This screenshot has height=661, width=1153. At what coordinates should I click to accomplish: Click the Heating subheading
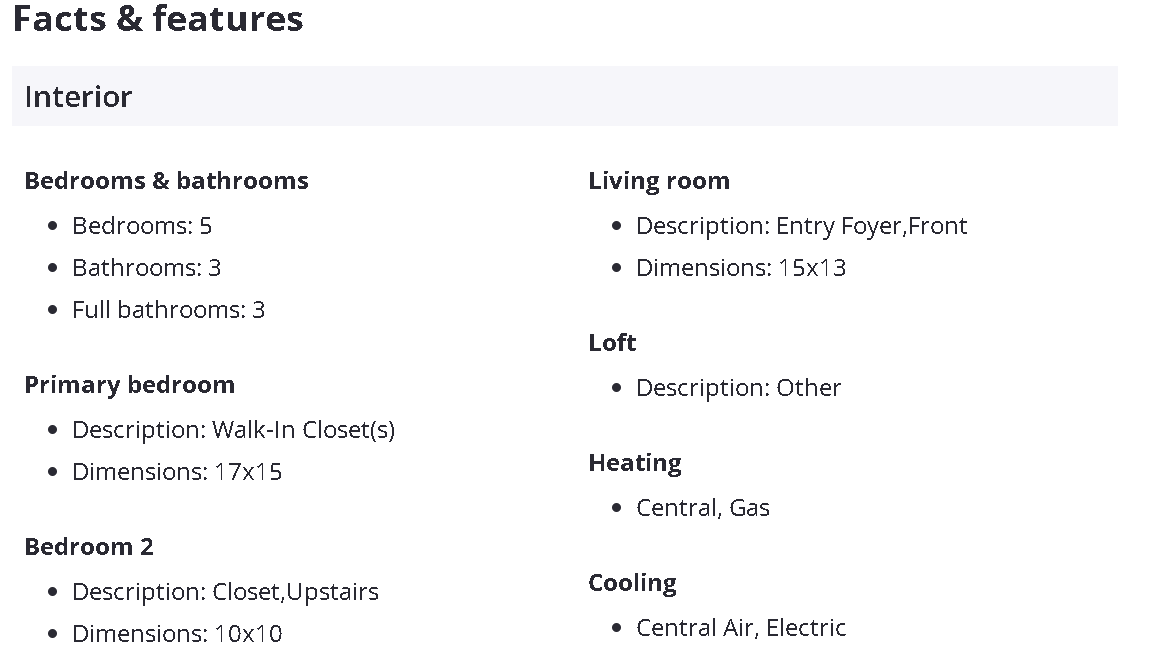click(x=635, y=463)
